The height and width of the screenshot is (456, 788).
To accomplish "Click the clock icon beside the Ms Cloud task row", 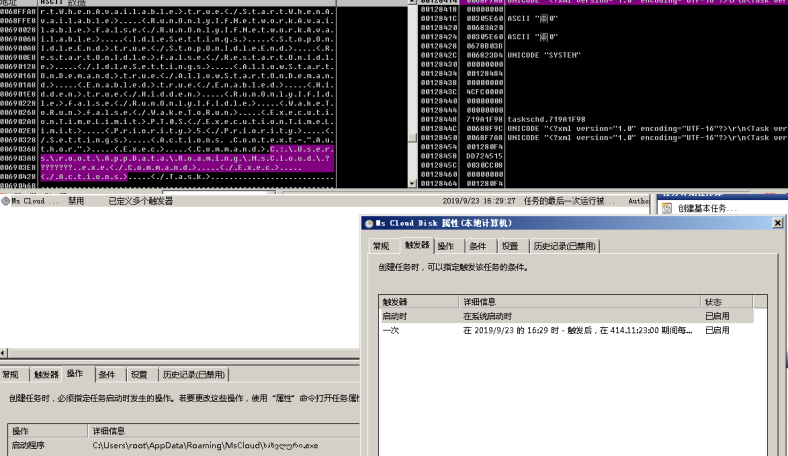I will 6,201.
